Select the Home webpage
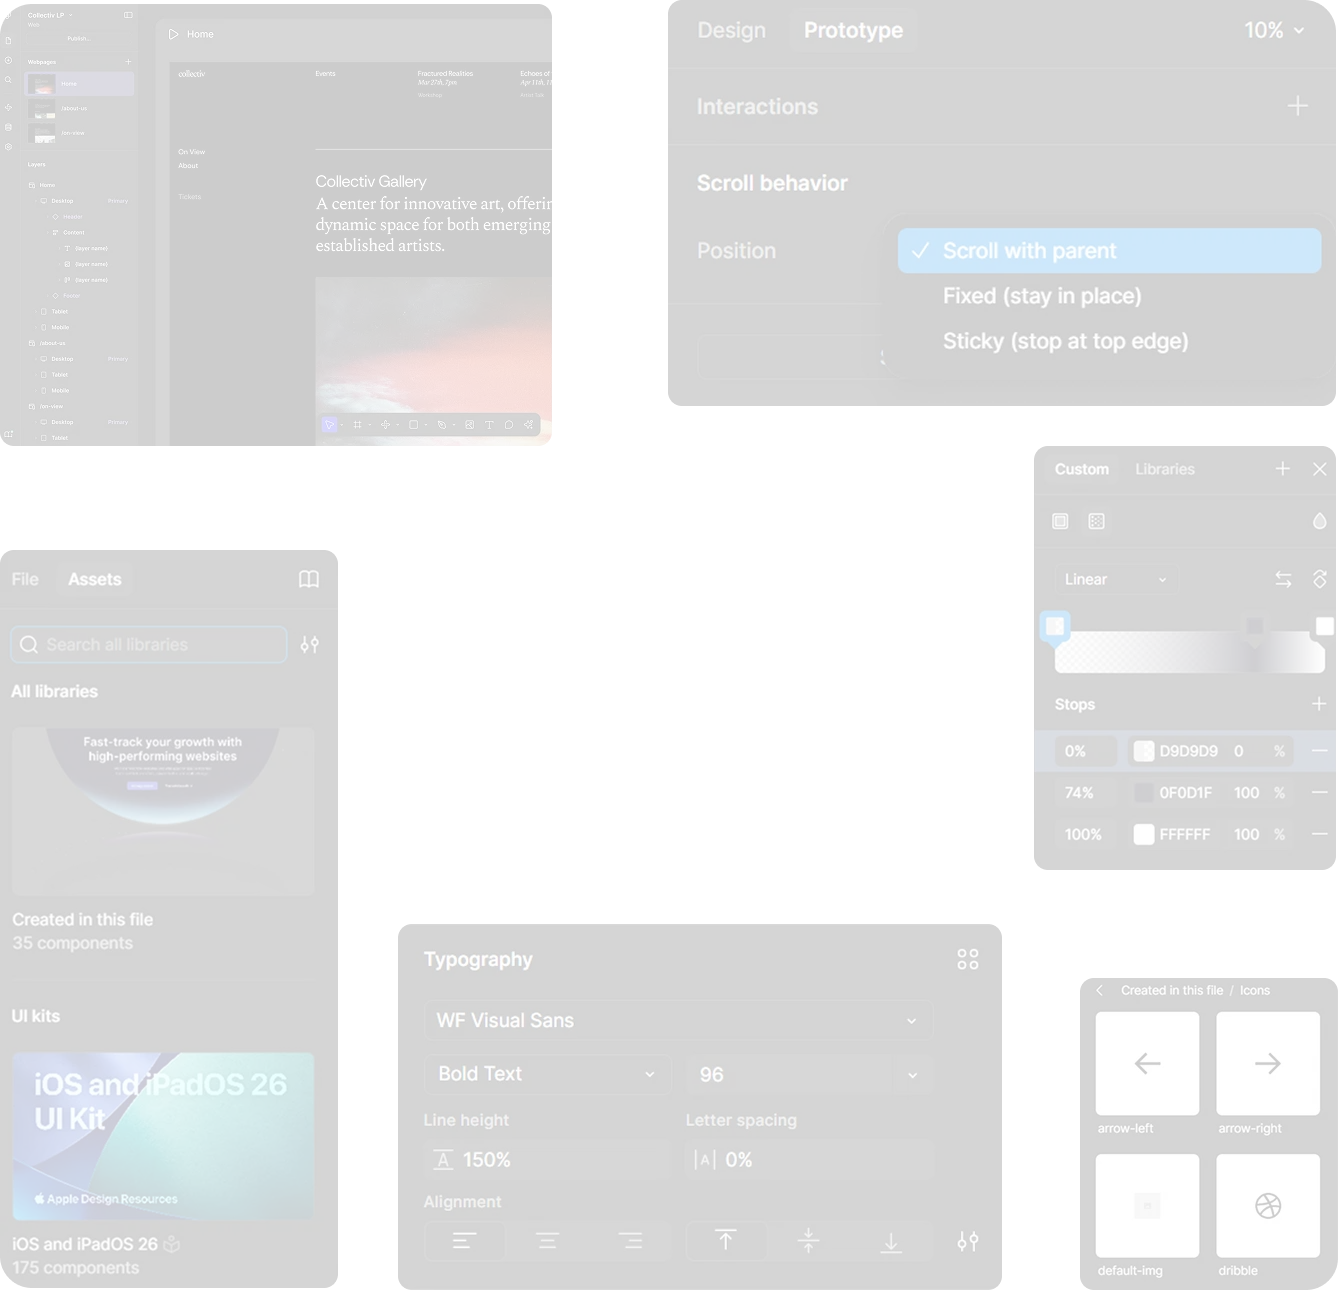 [80, 84]
